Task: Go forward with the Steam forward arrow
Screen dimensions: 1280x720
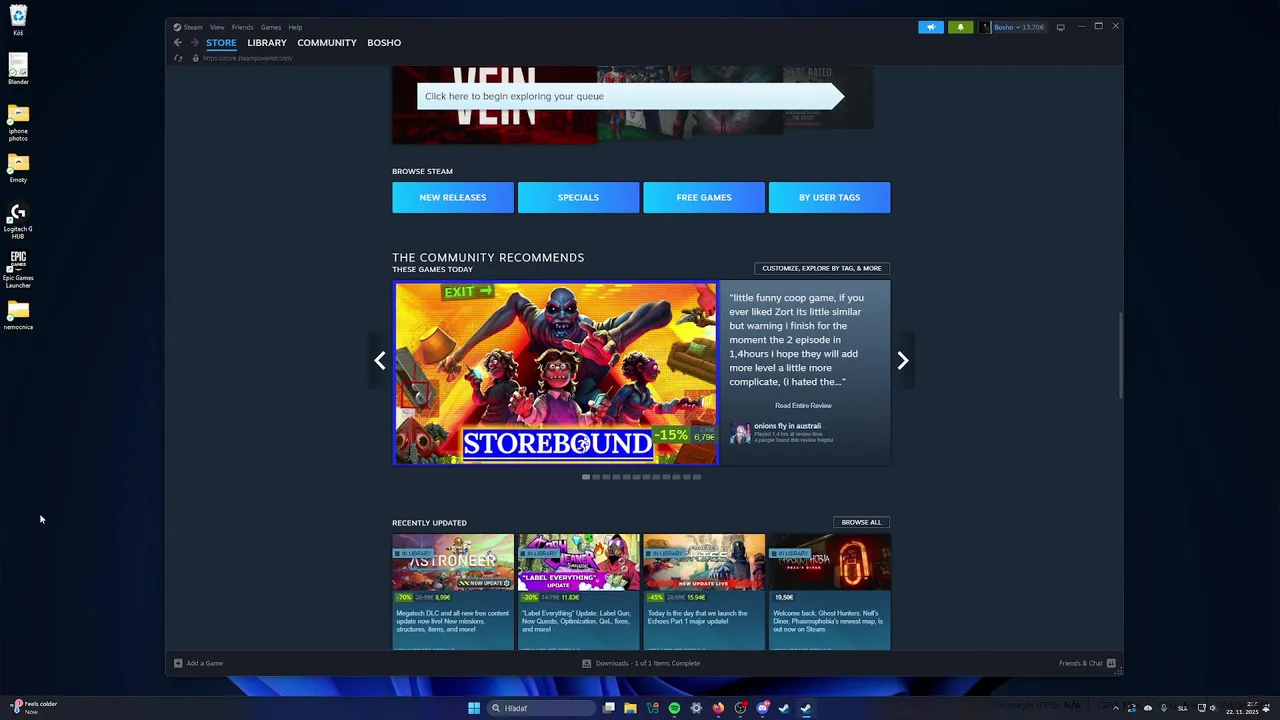Action: [194, 42]
